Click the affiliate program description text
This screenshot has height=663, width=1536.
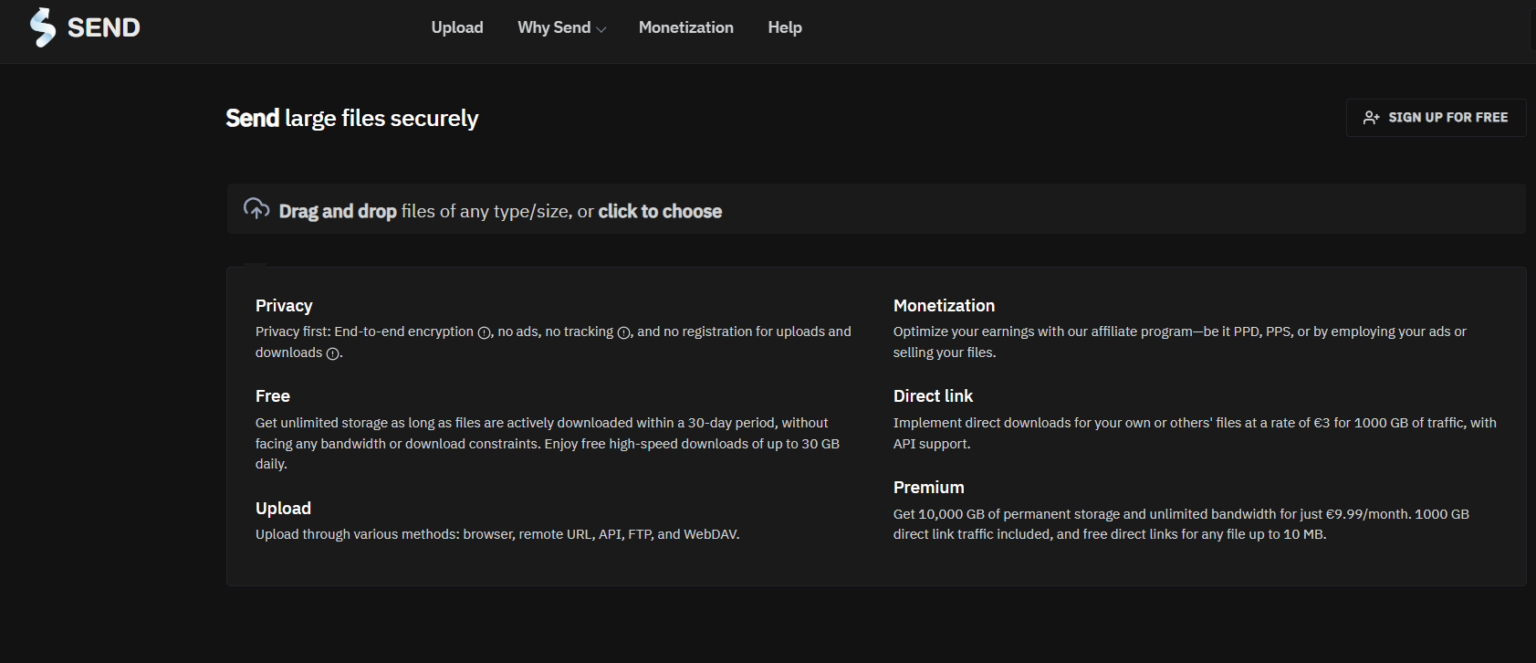pyautogui.click(x=1180, y=342)
